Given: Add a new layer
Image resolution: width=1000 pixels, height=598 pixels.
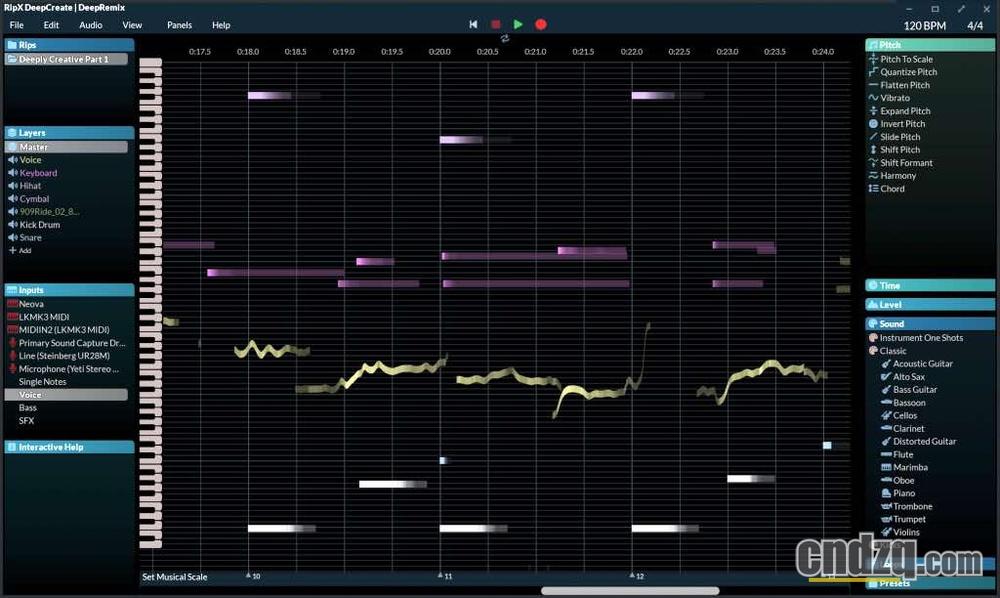Looking at the screenshot, I should 21,250.
